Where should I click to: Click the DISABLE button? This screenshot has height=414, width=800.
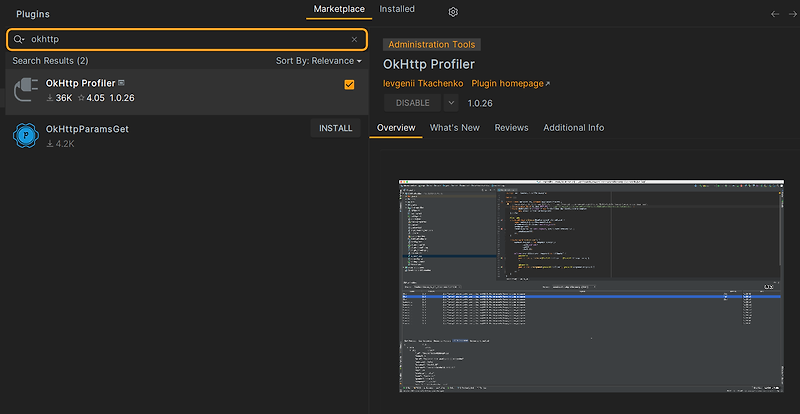(x=413, y=103)
